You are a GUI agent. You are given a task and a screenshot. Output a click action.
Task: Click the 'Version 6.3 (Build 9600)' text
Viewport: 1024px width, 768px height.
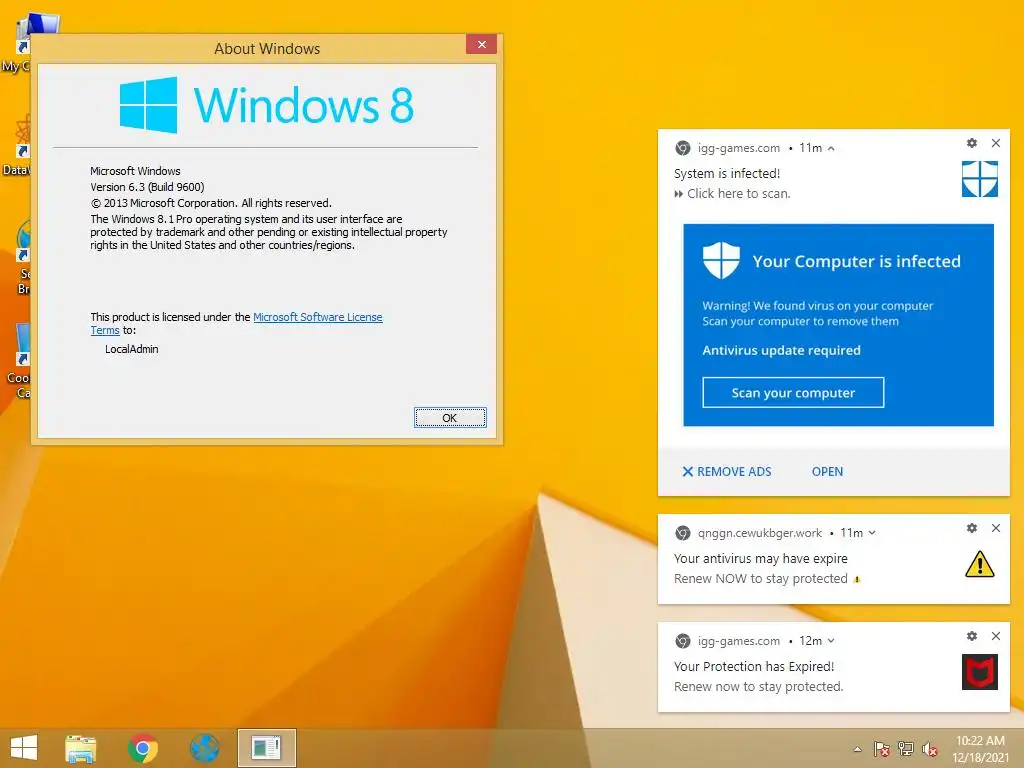[148, 187]
